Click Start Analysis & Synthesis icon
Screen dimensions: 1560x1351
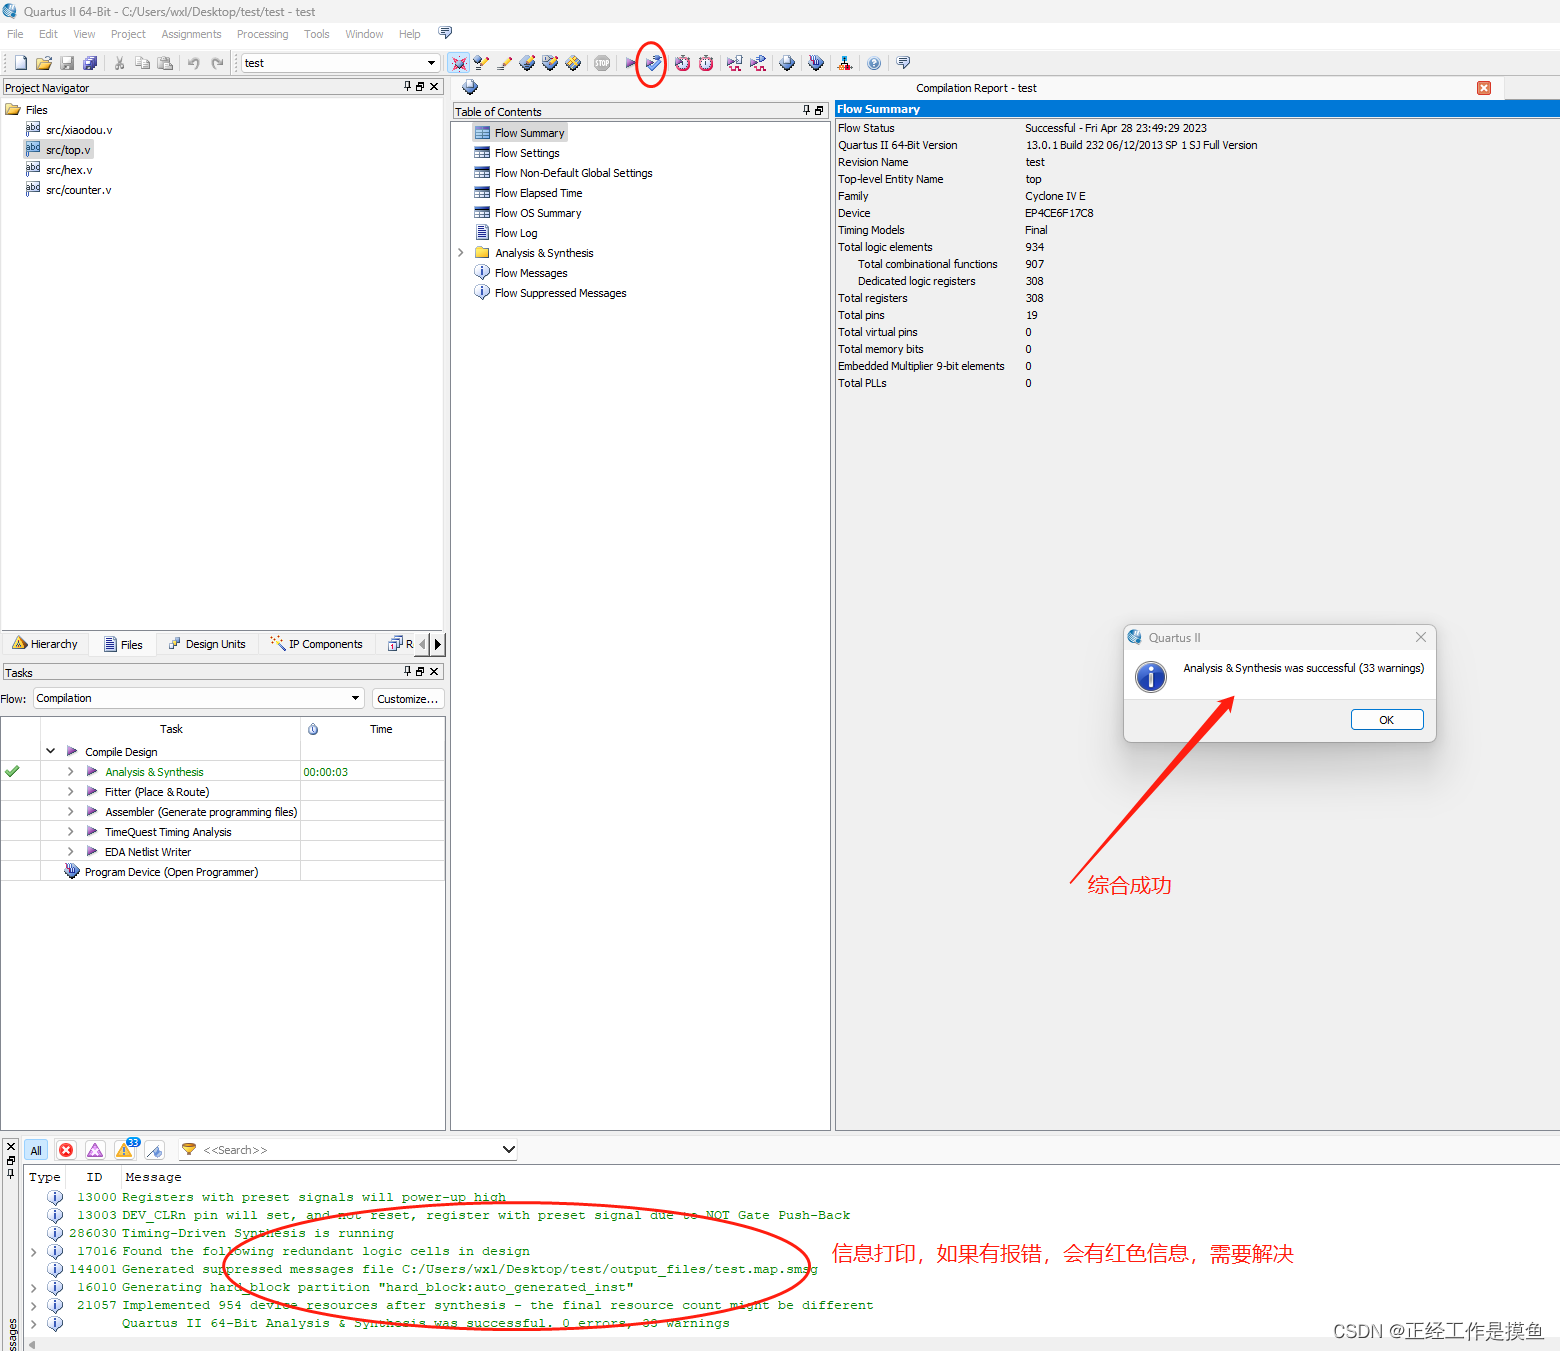point(653,63)
